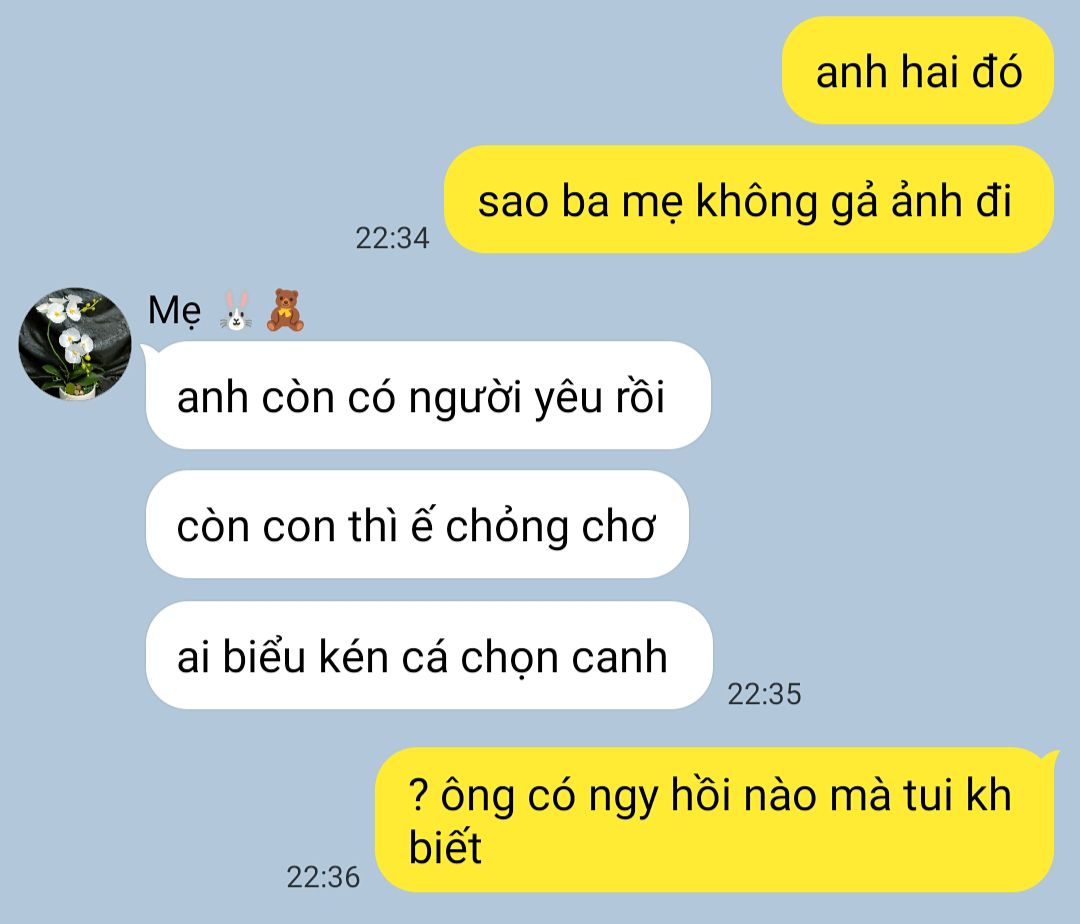The width and height of the screenshot is (1080, 924).
Task: Tap the 'sao ba mẹ không gả ảnh đi' bubble
Action: point(749,200)
